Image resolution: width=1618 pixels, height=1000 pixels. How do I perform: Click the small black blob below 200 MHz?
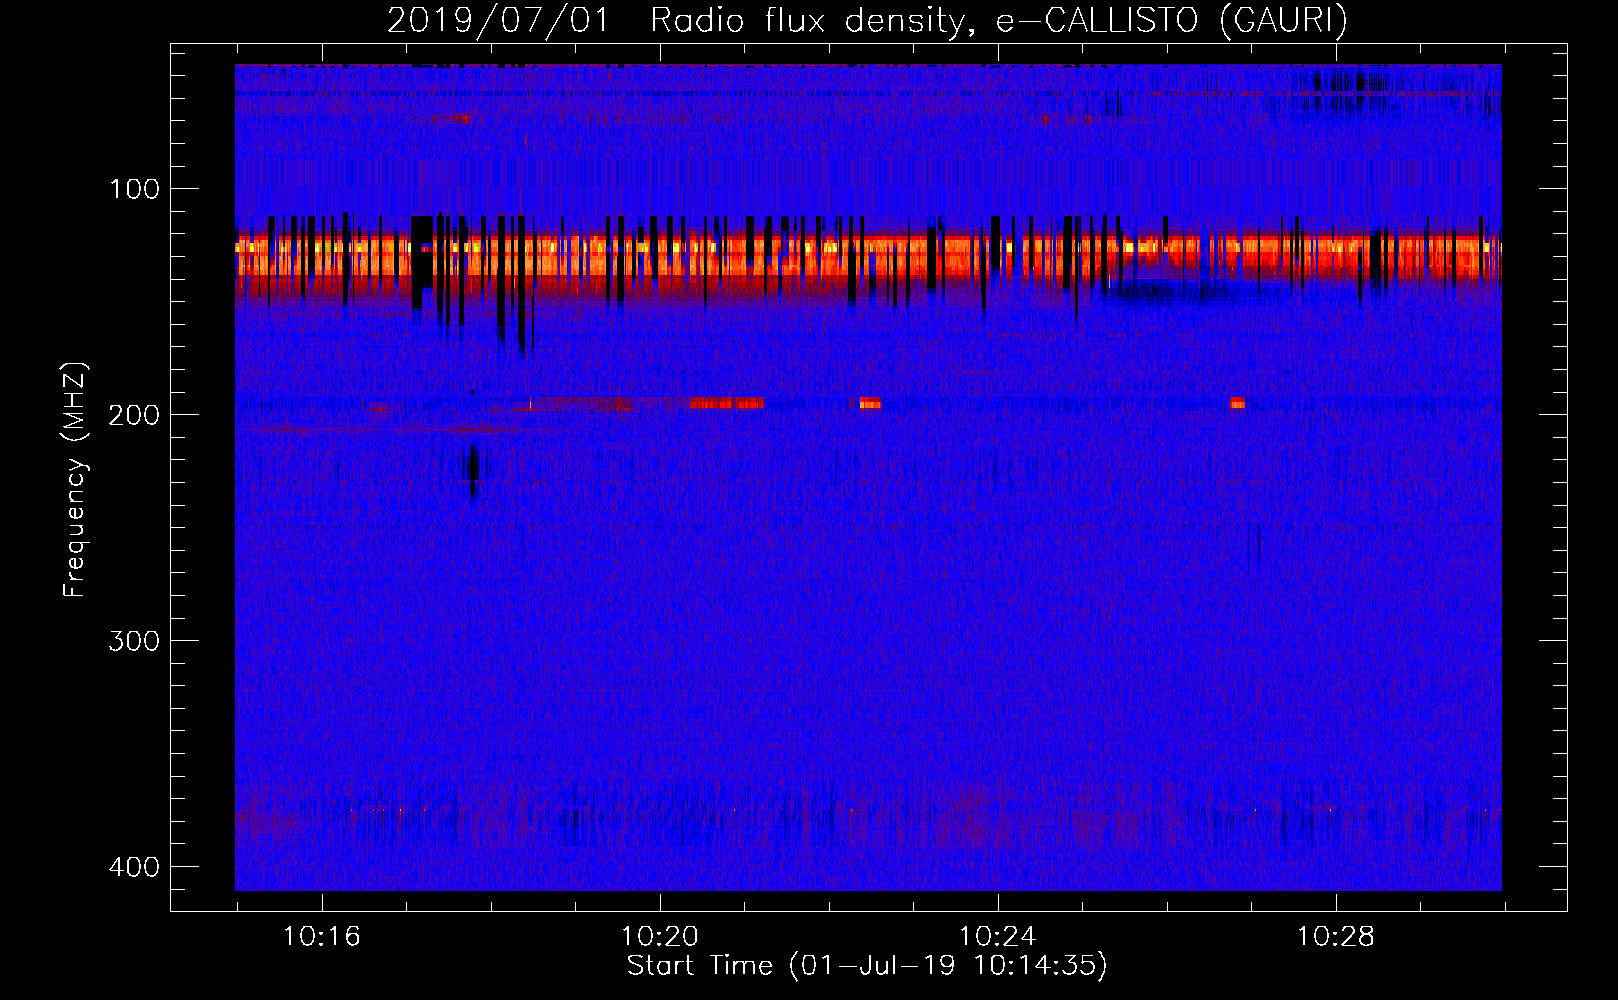[x=474, y=468]
